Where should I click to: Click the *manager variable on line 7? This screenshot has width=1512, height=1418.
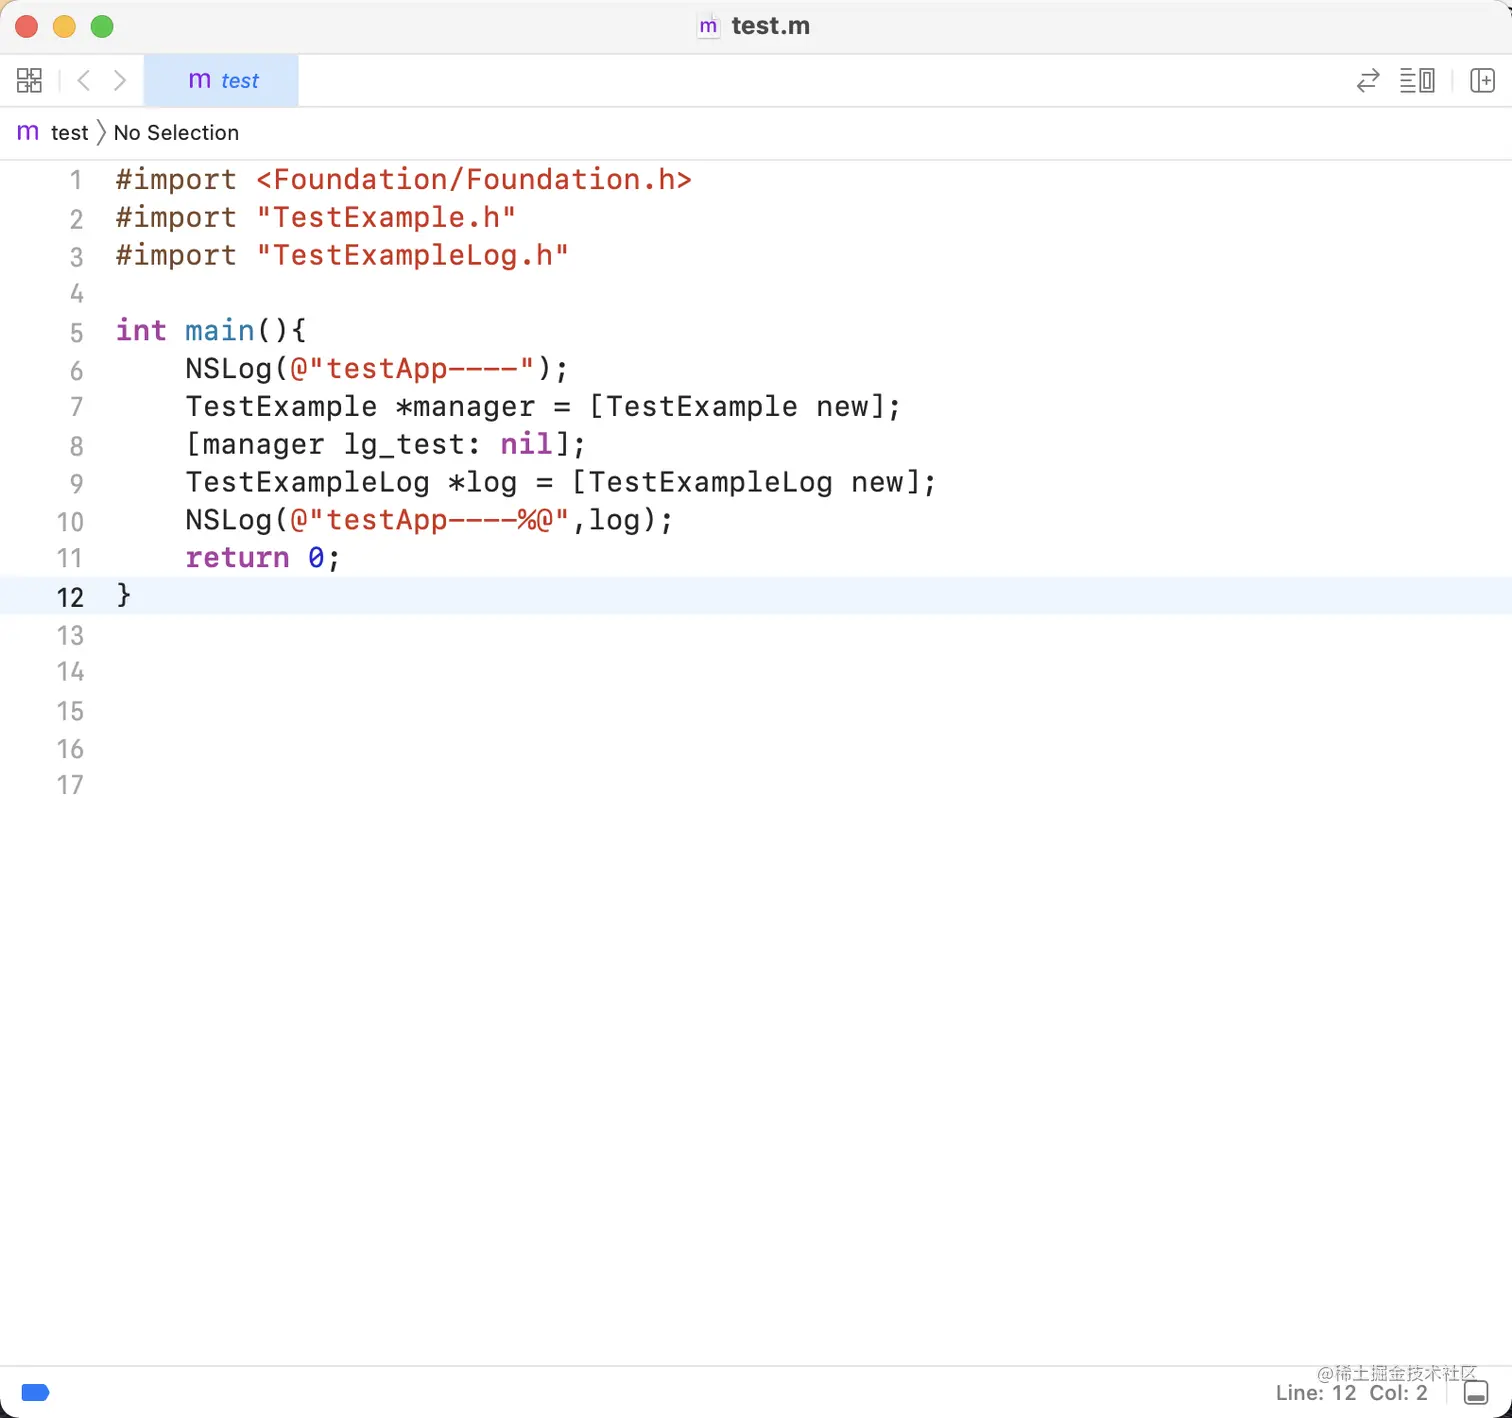tap(465, 407)
